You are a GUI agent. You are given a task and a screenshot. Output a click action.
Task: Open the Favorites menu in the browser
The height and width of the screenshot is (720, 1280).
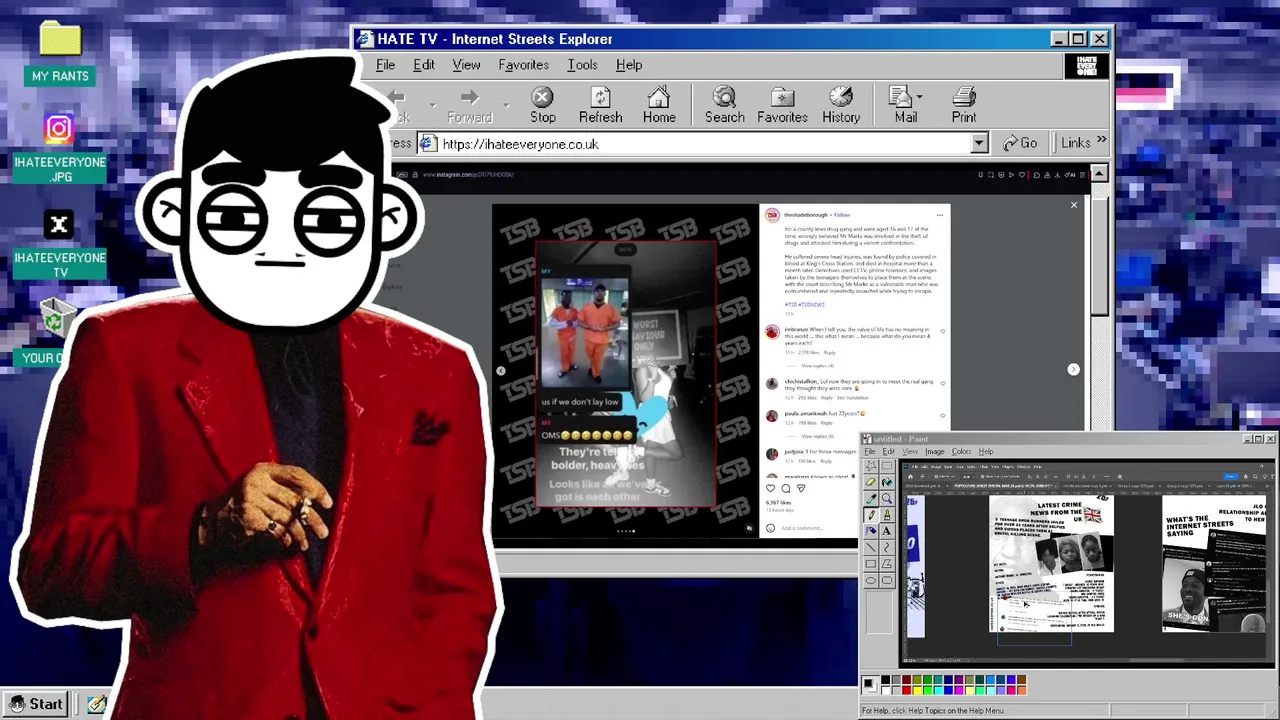point(523,65)
